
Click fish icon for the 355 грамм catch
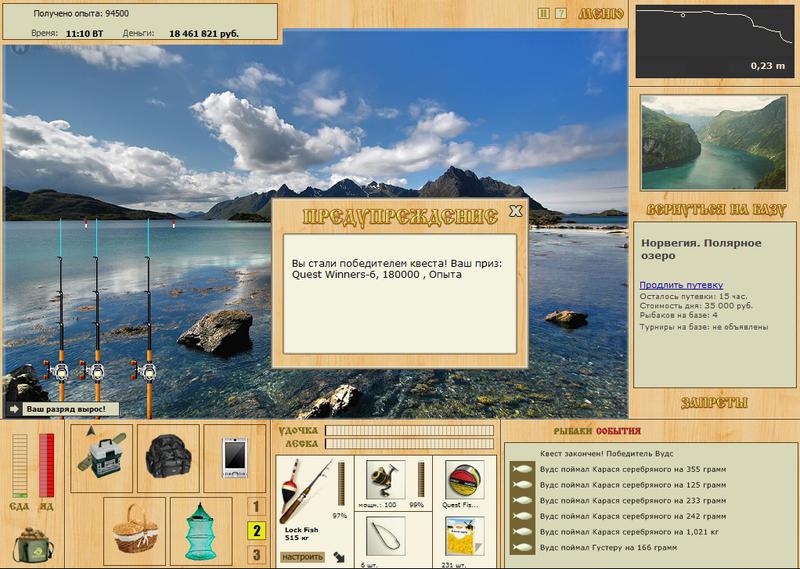coord(522,469)
